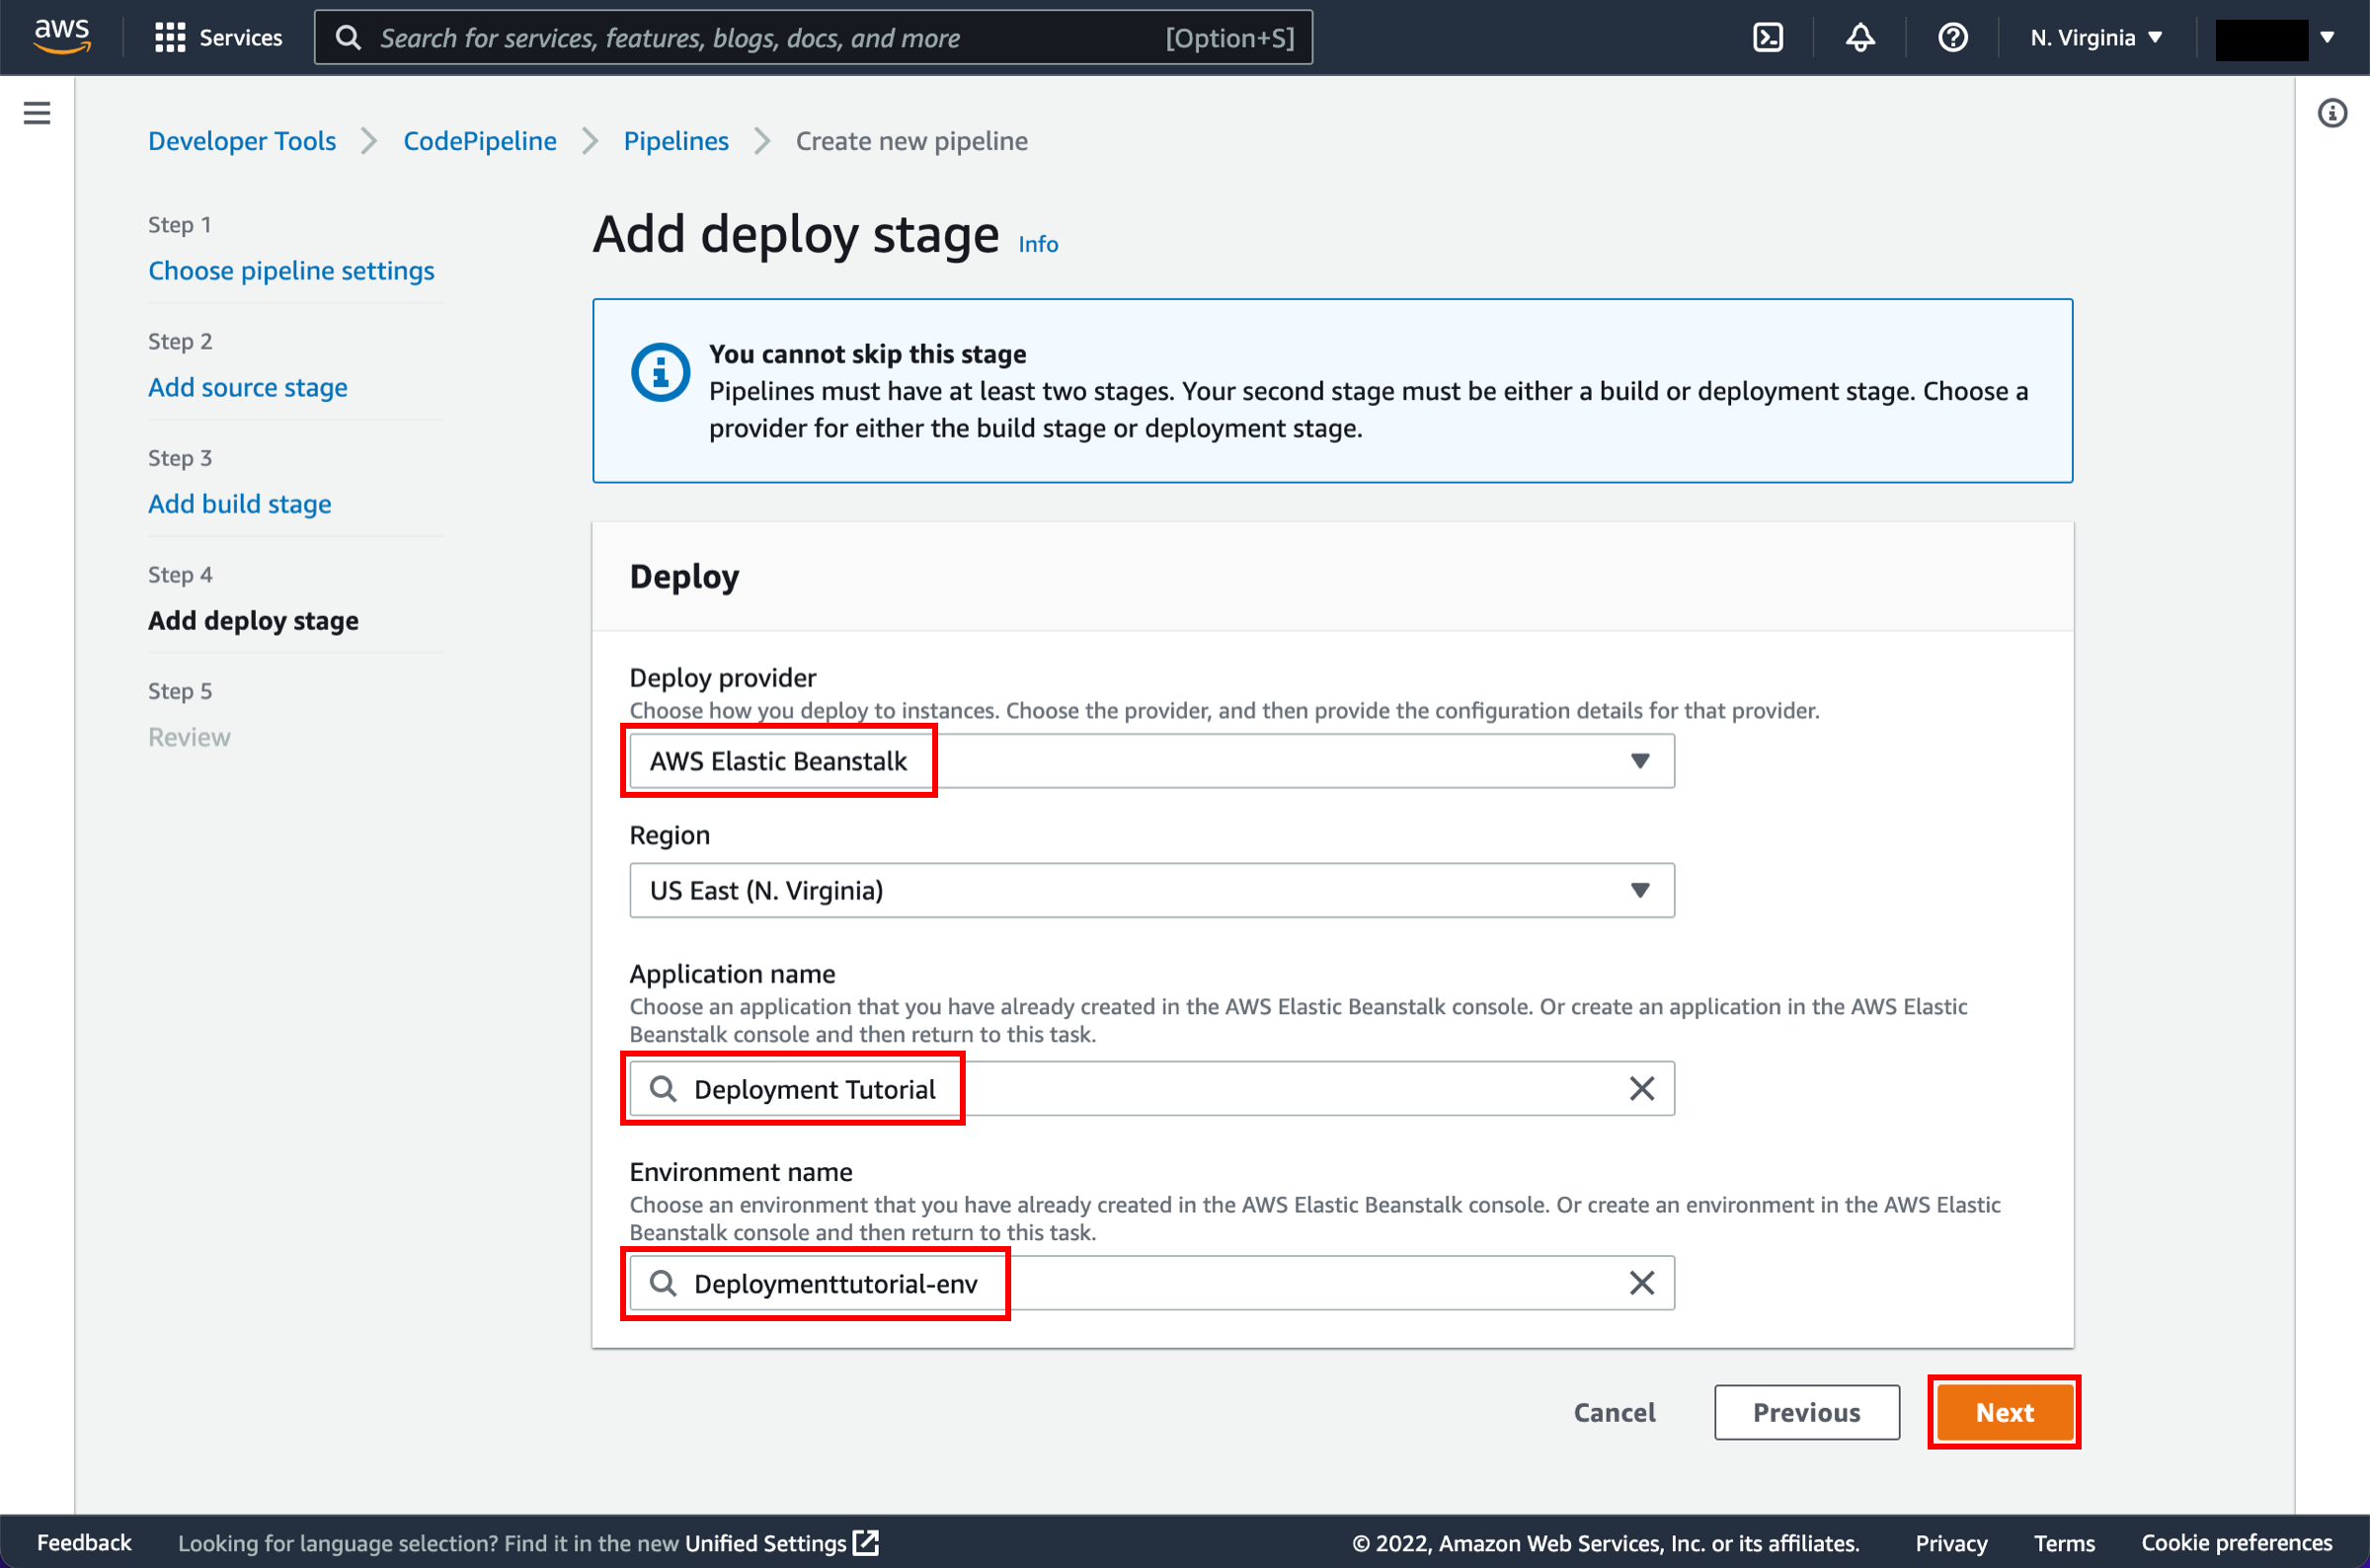The image size is (2370, 1568).
Task: Expand the N. Virginia region selector
Action: pos(2096,38)
